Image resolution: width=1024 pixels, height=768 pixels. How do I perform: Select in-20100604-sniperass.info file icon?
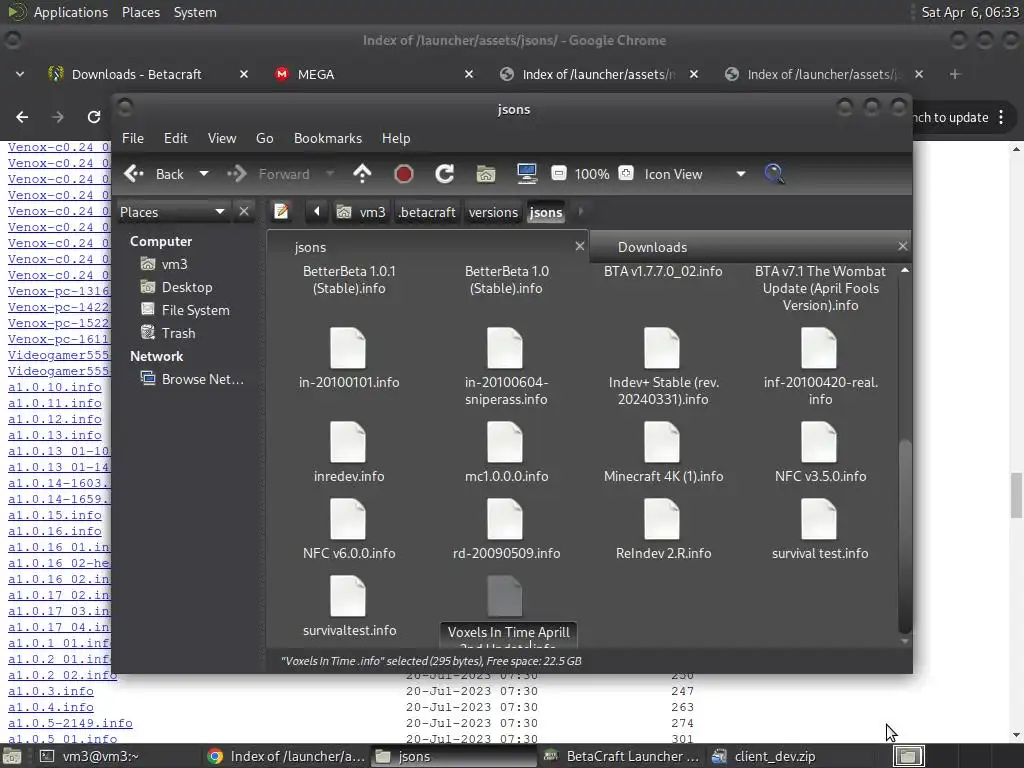(505, 347)
